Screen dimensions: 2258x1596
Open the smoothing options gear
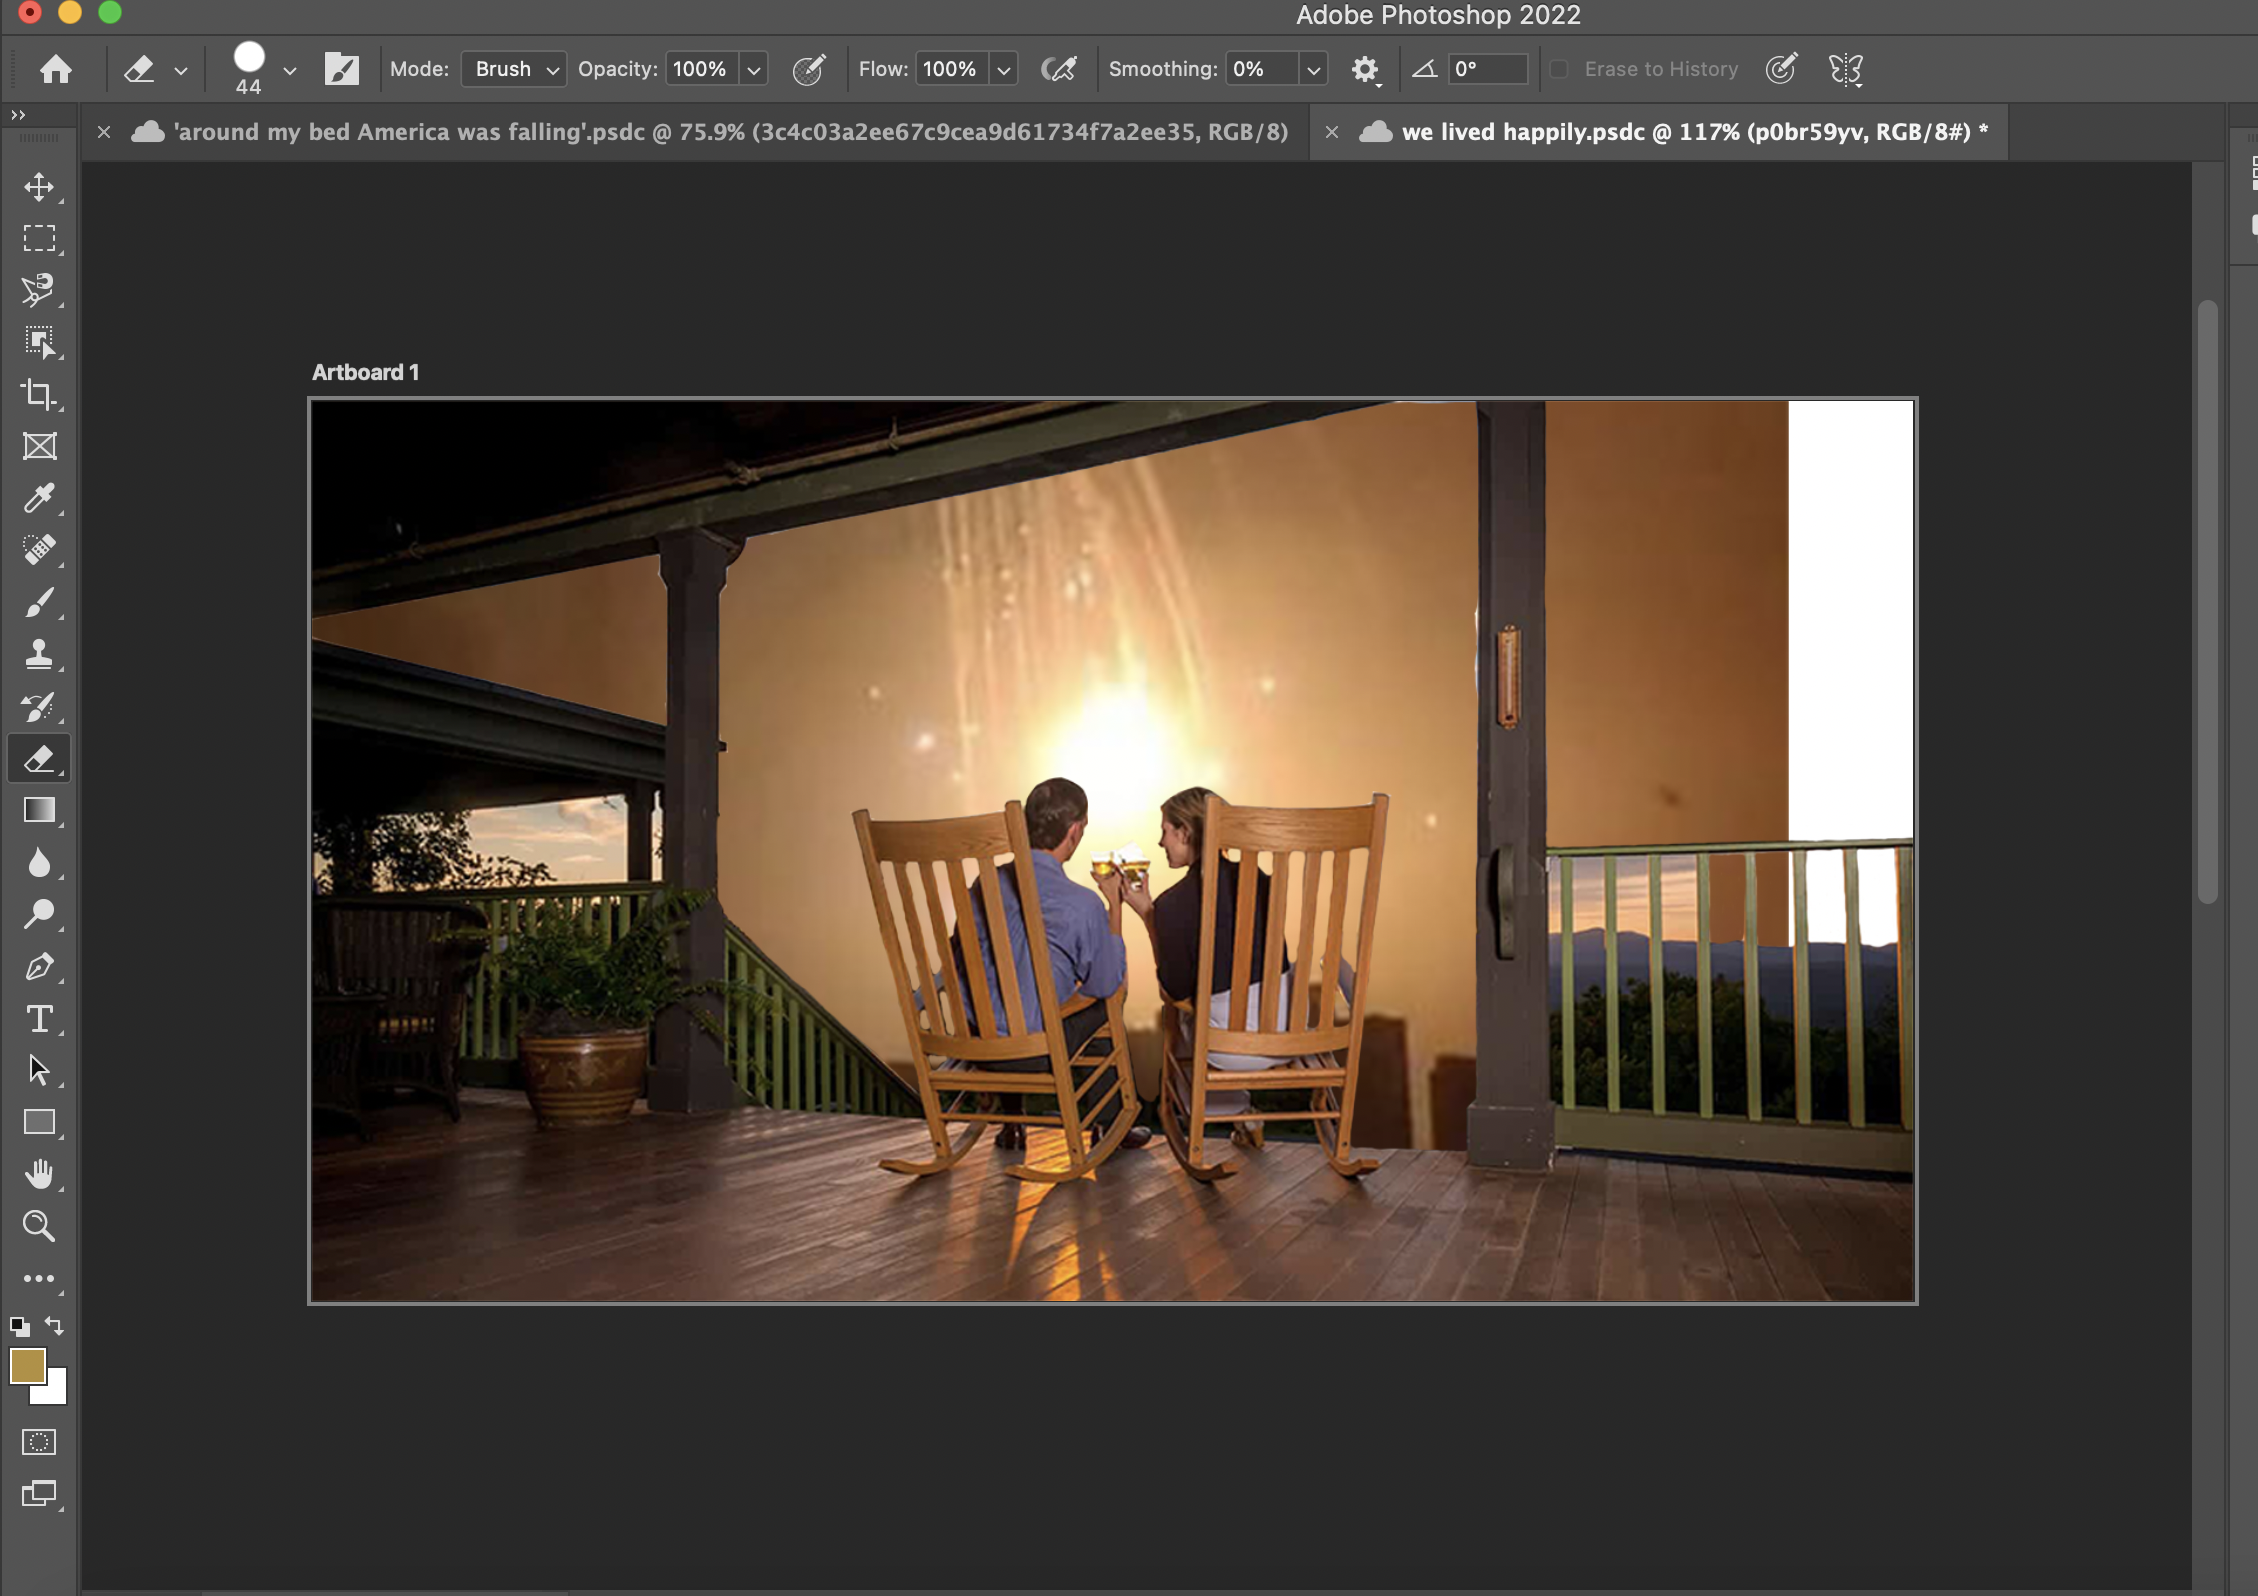click(x=1366, y=68)
